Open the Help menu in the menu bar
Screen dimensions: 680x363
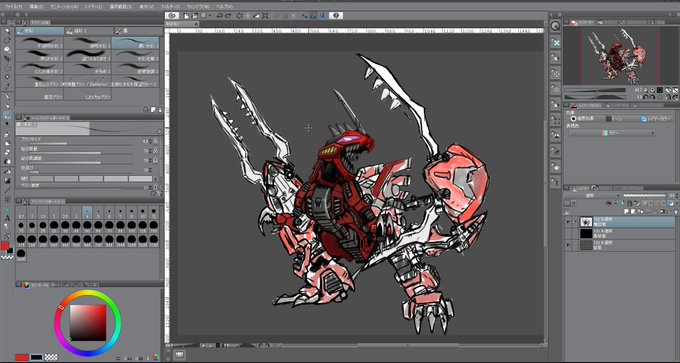pyautogui.click(x=224, y=7)
